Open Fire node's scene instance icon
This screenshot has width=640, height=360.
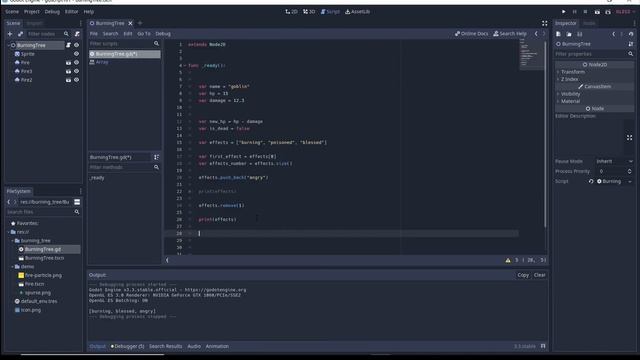point(68,63)
